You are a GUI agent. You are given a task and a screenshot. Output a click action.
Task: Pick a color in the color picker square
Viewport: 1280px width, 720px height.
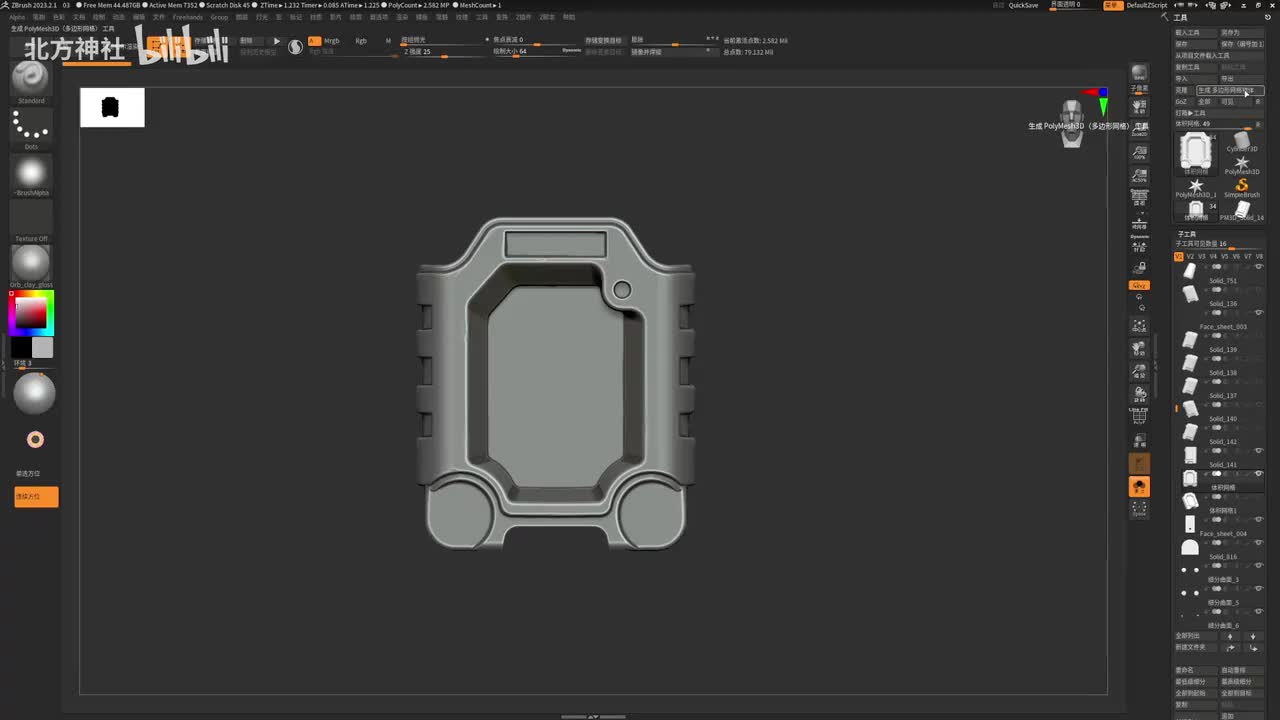(x=30, y=314)
